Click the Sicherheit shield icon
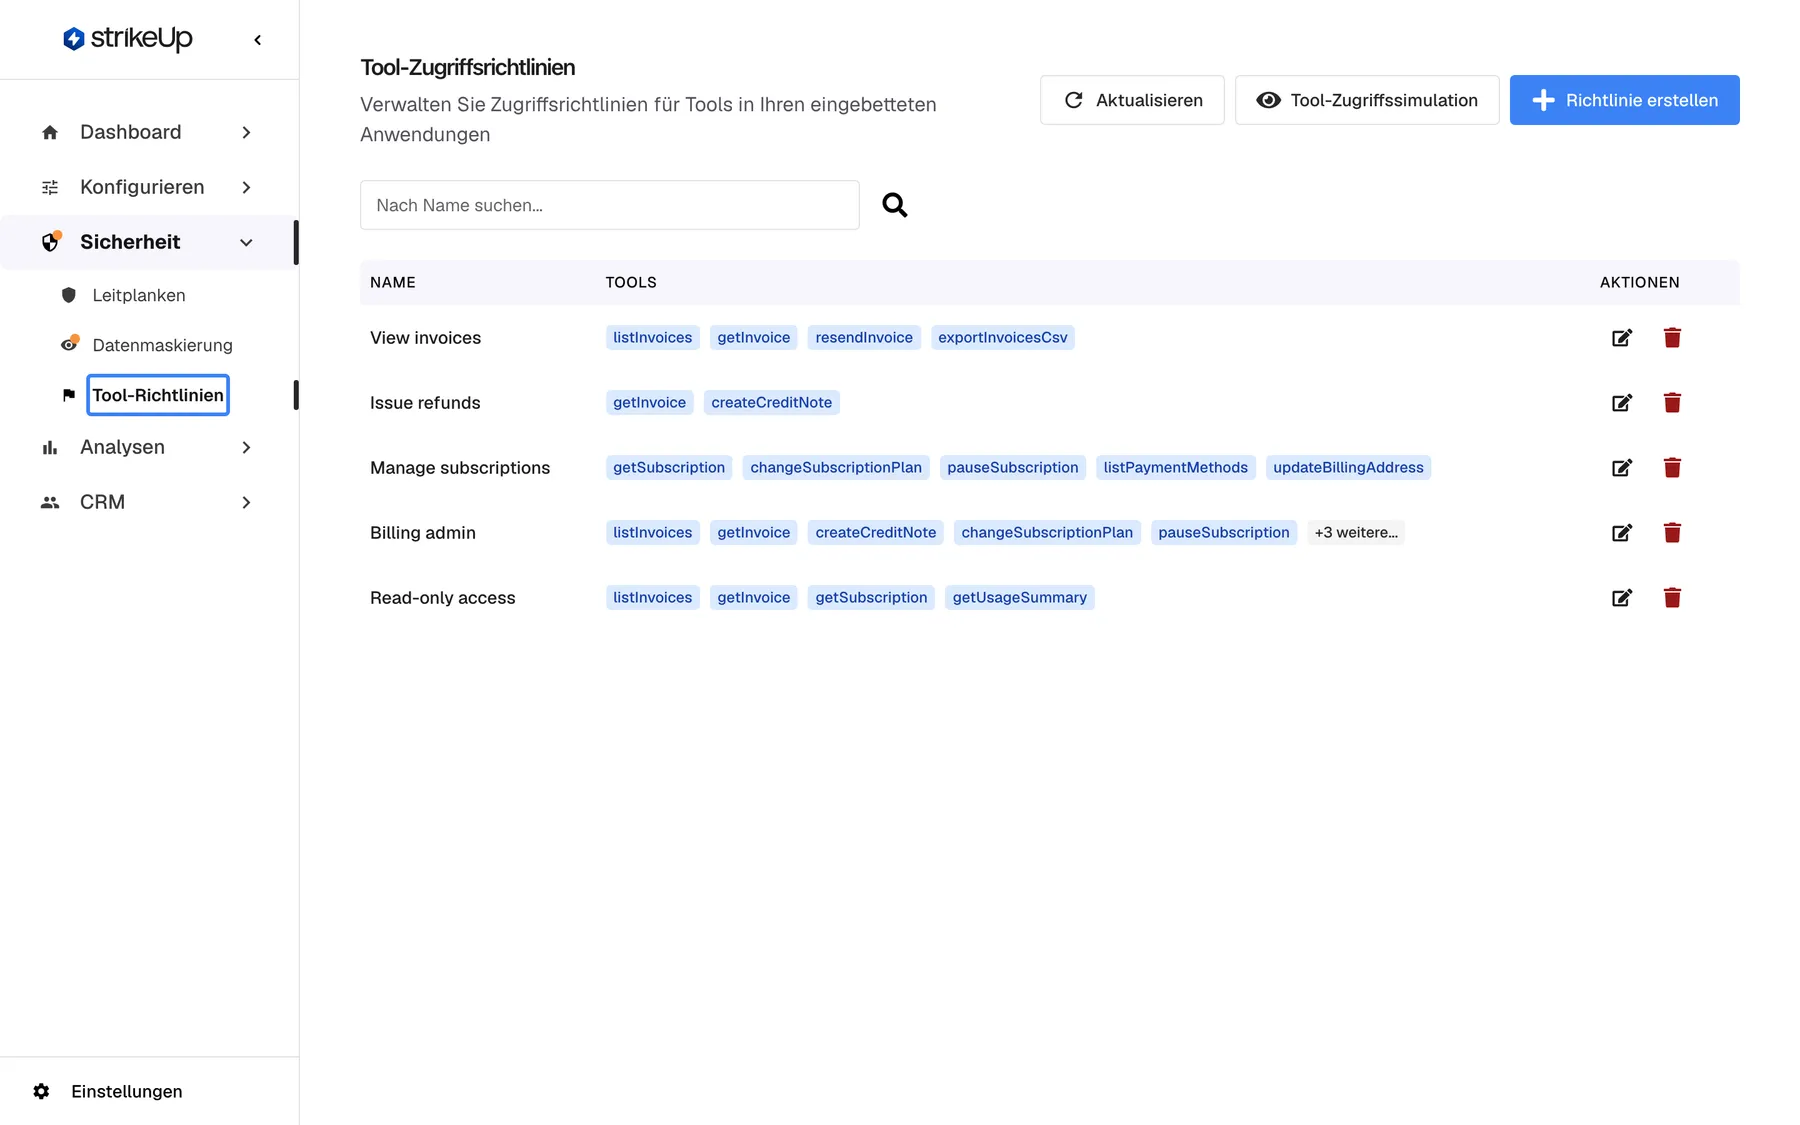 pyautogui.click(x=50, y=242)
